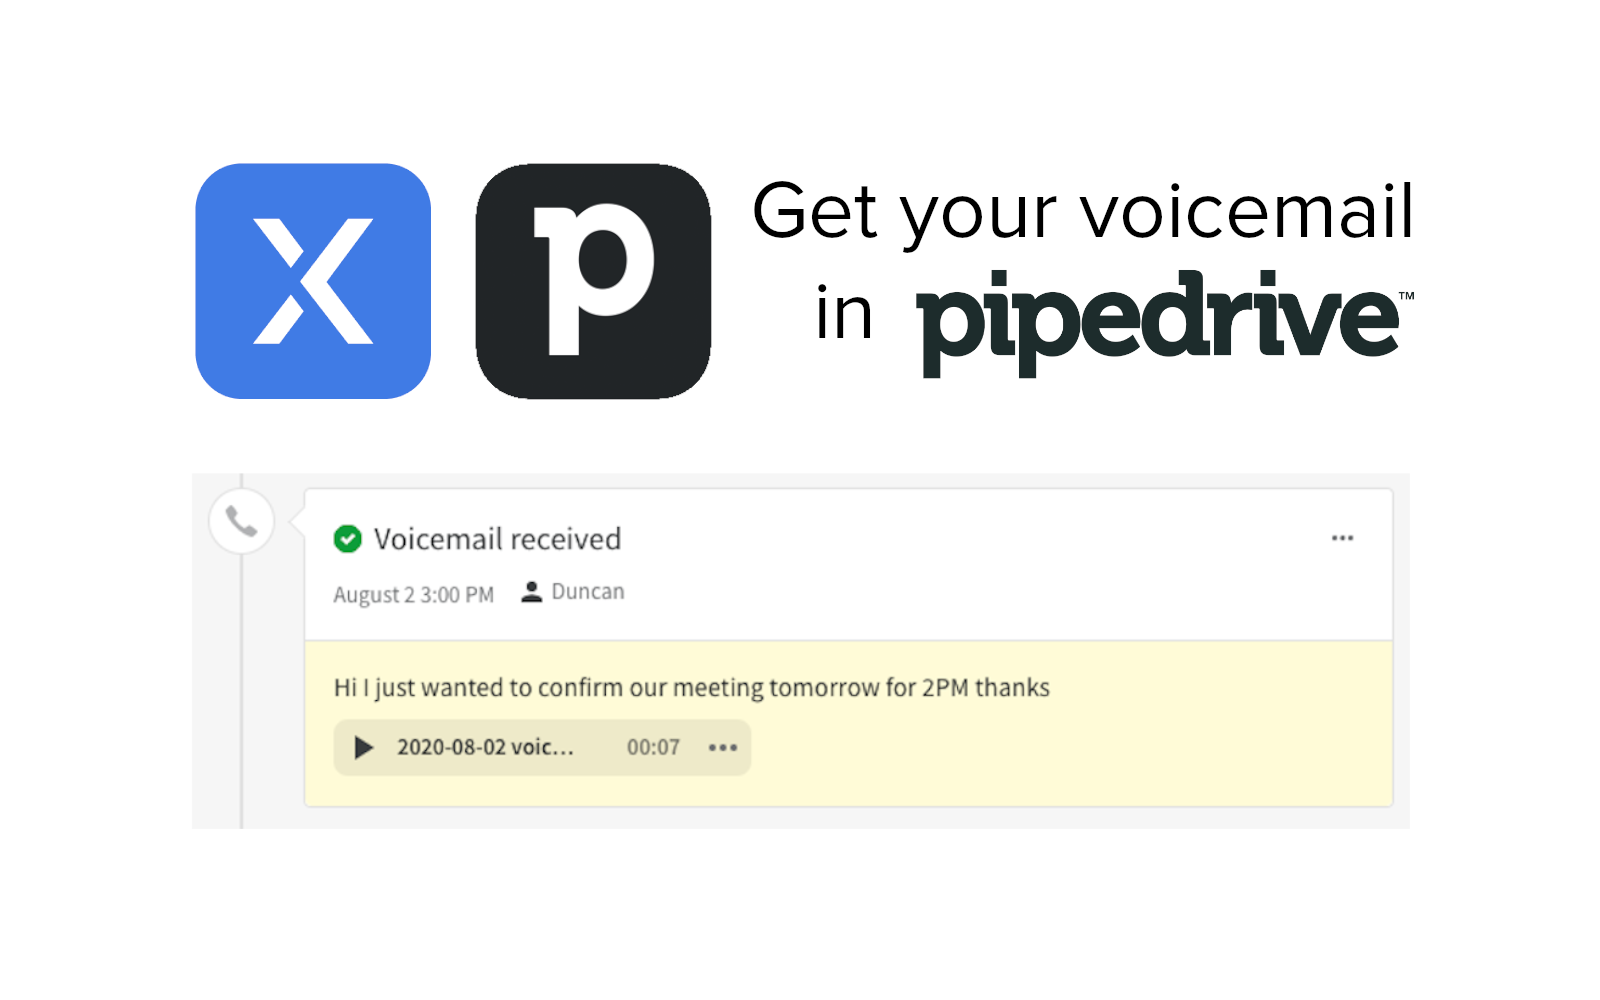The width and height of the screenshot is (1600, 1000).
Task: Click the August 2 3:00 PM timestamp
Action: [413, 594]
